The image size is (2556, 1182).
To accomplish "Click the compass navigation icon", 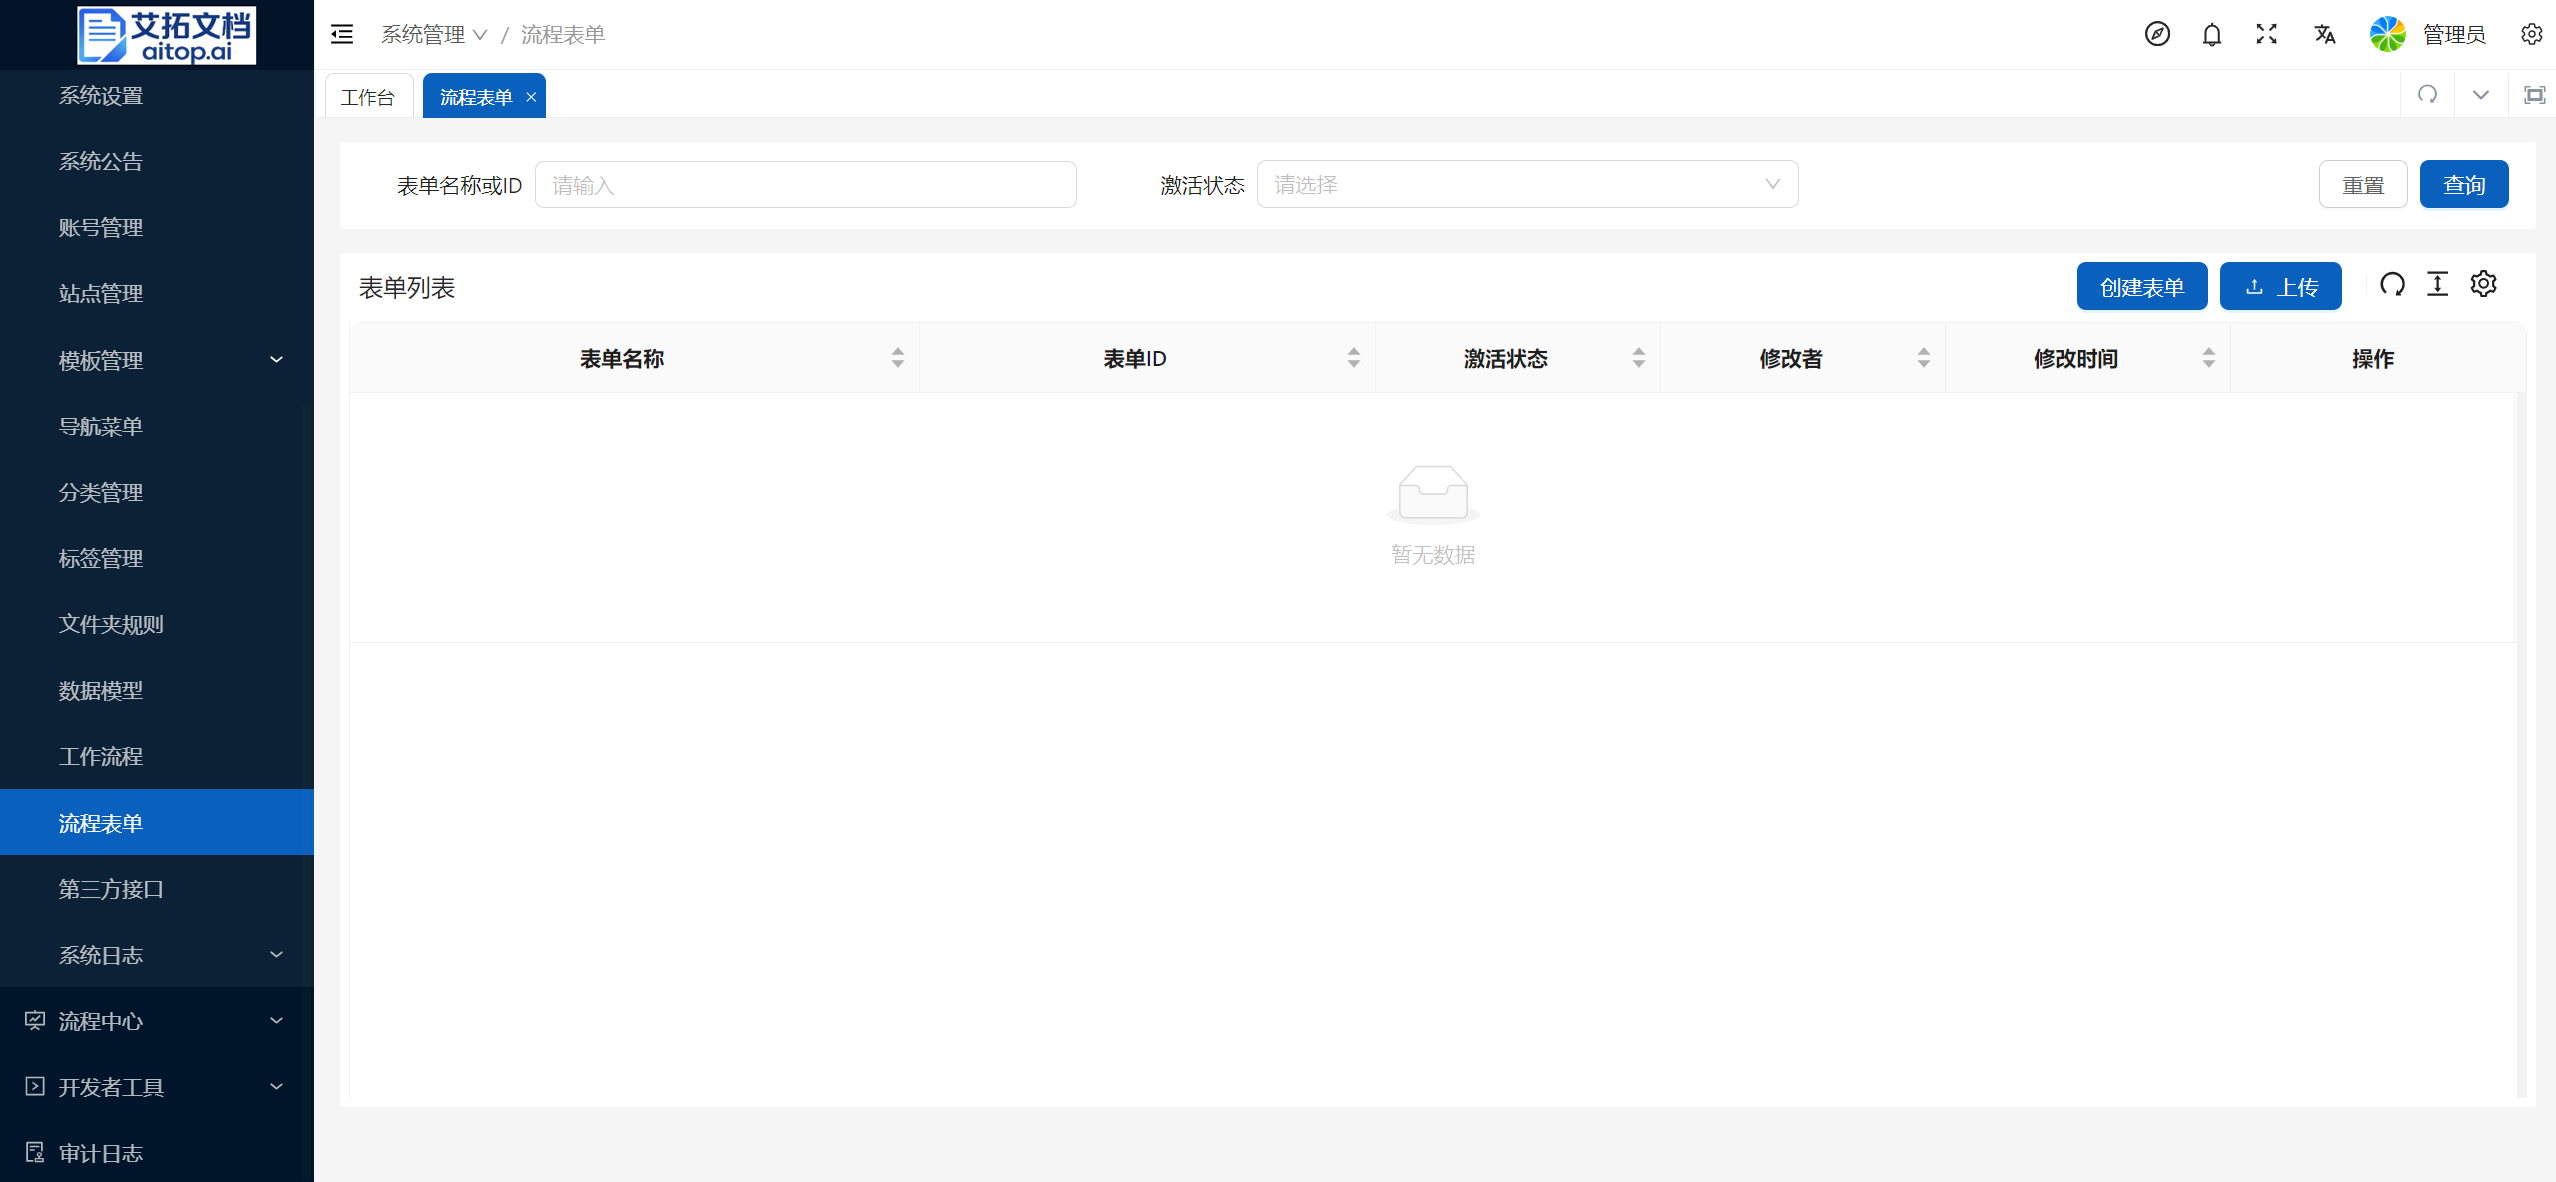I will [x=2157, y=34].
